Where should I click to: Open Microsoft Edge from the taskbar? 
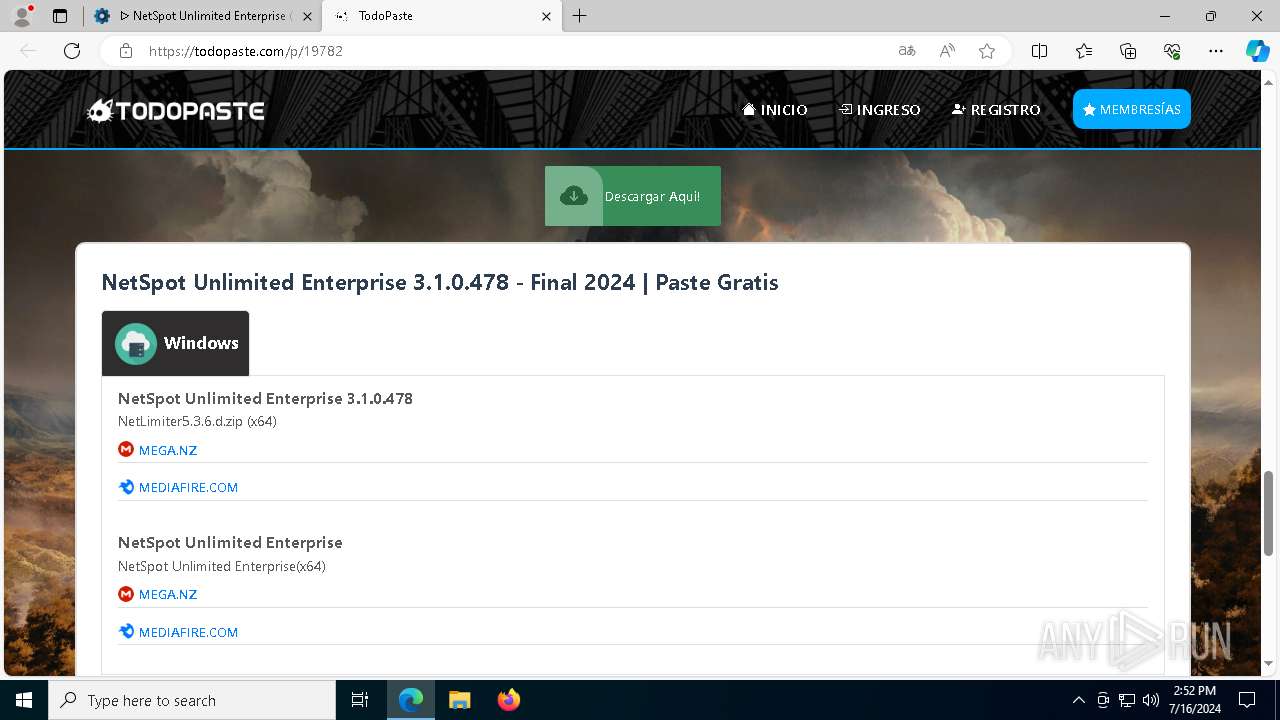(411, 700)
